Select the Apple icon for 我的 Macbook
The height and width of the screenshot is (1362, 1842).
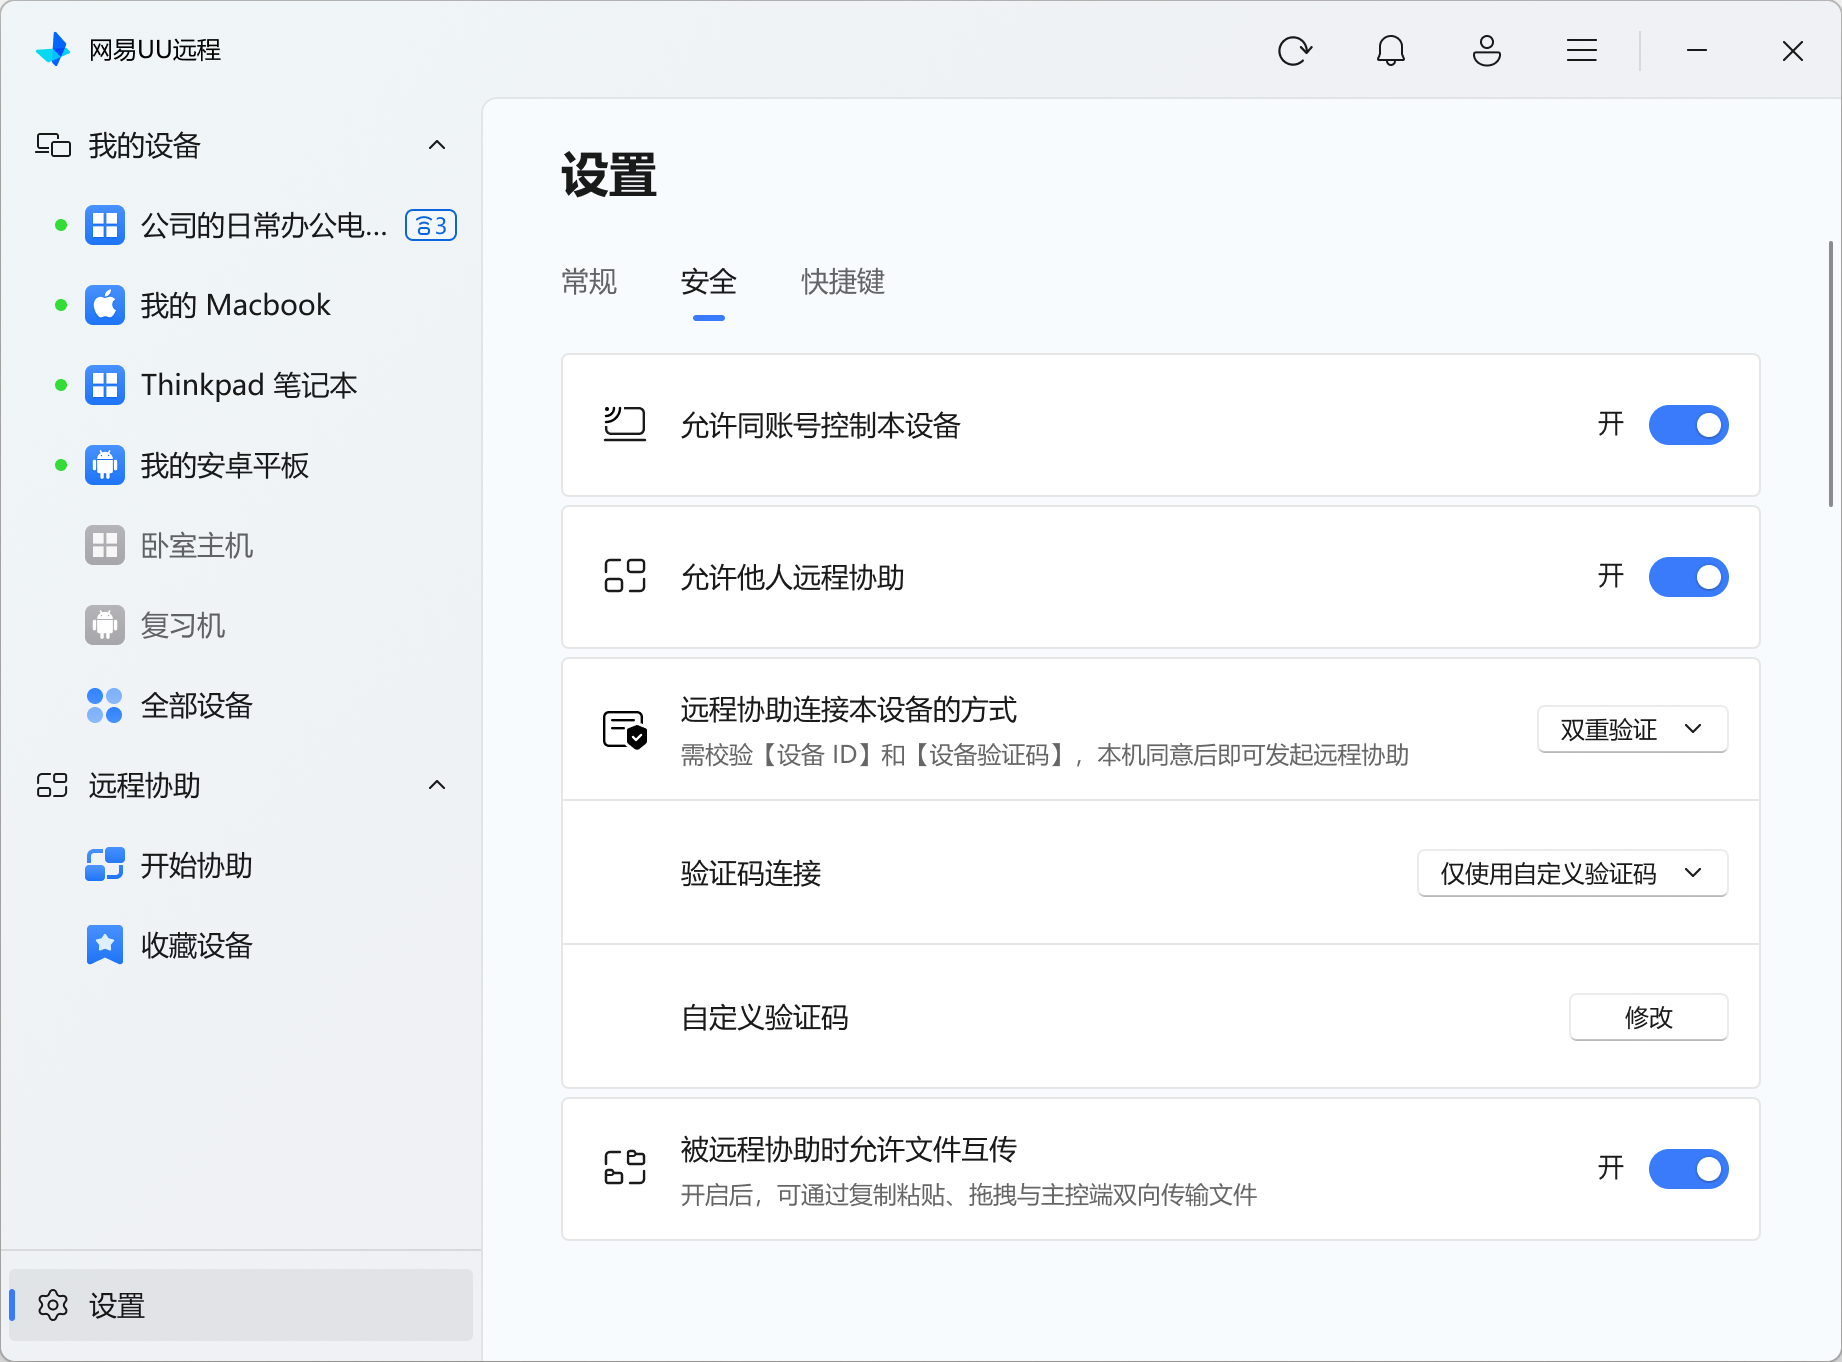(105, 305)
